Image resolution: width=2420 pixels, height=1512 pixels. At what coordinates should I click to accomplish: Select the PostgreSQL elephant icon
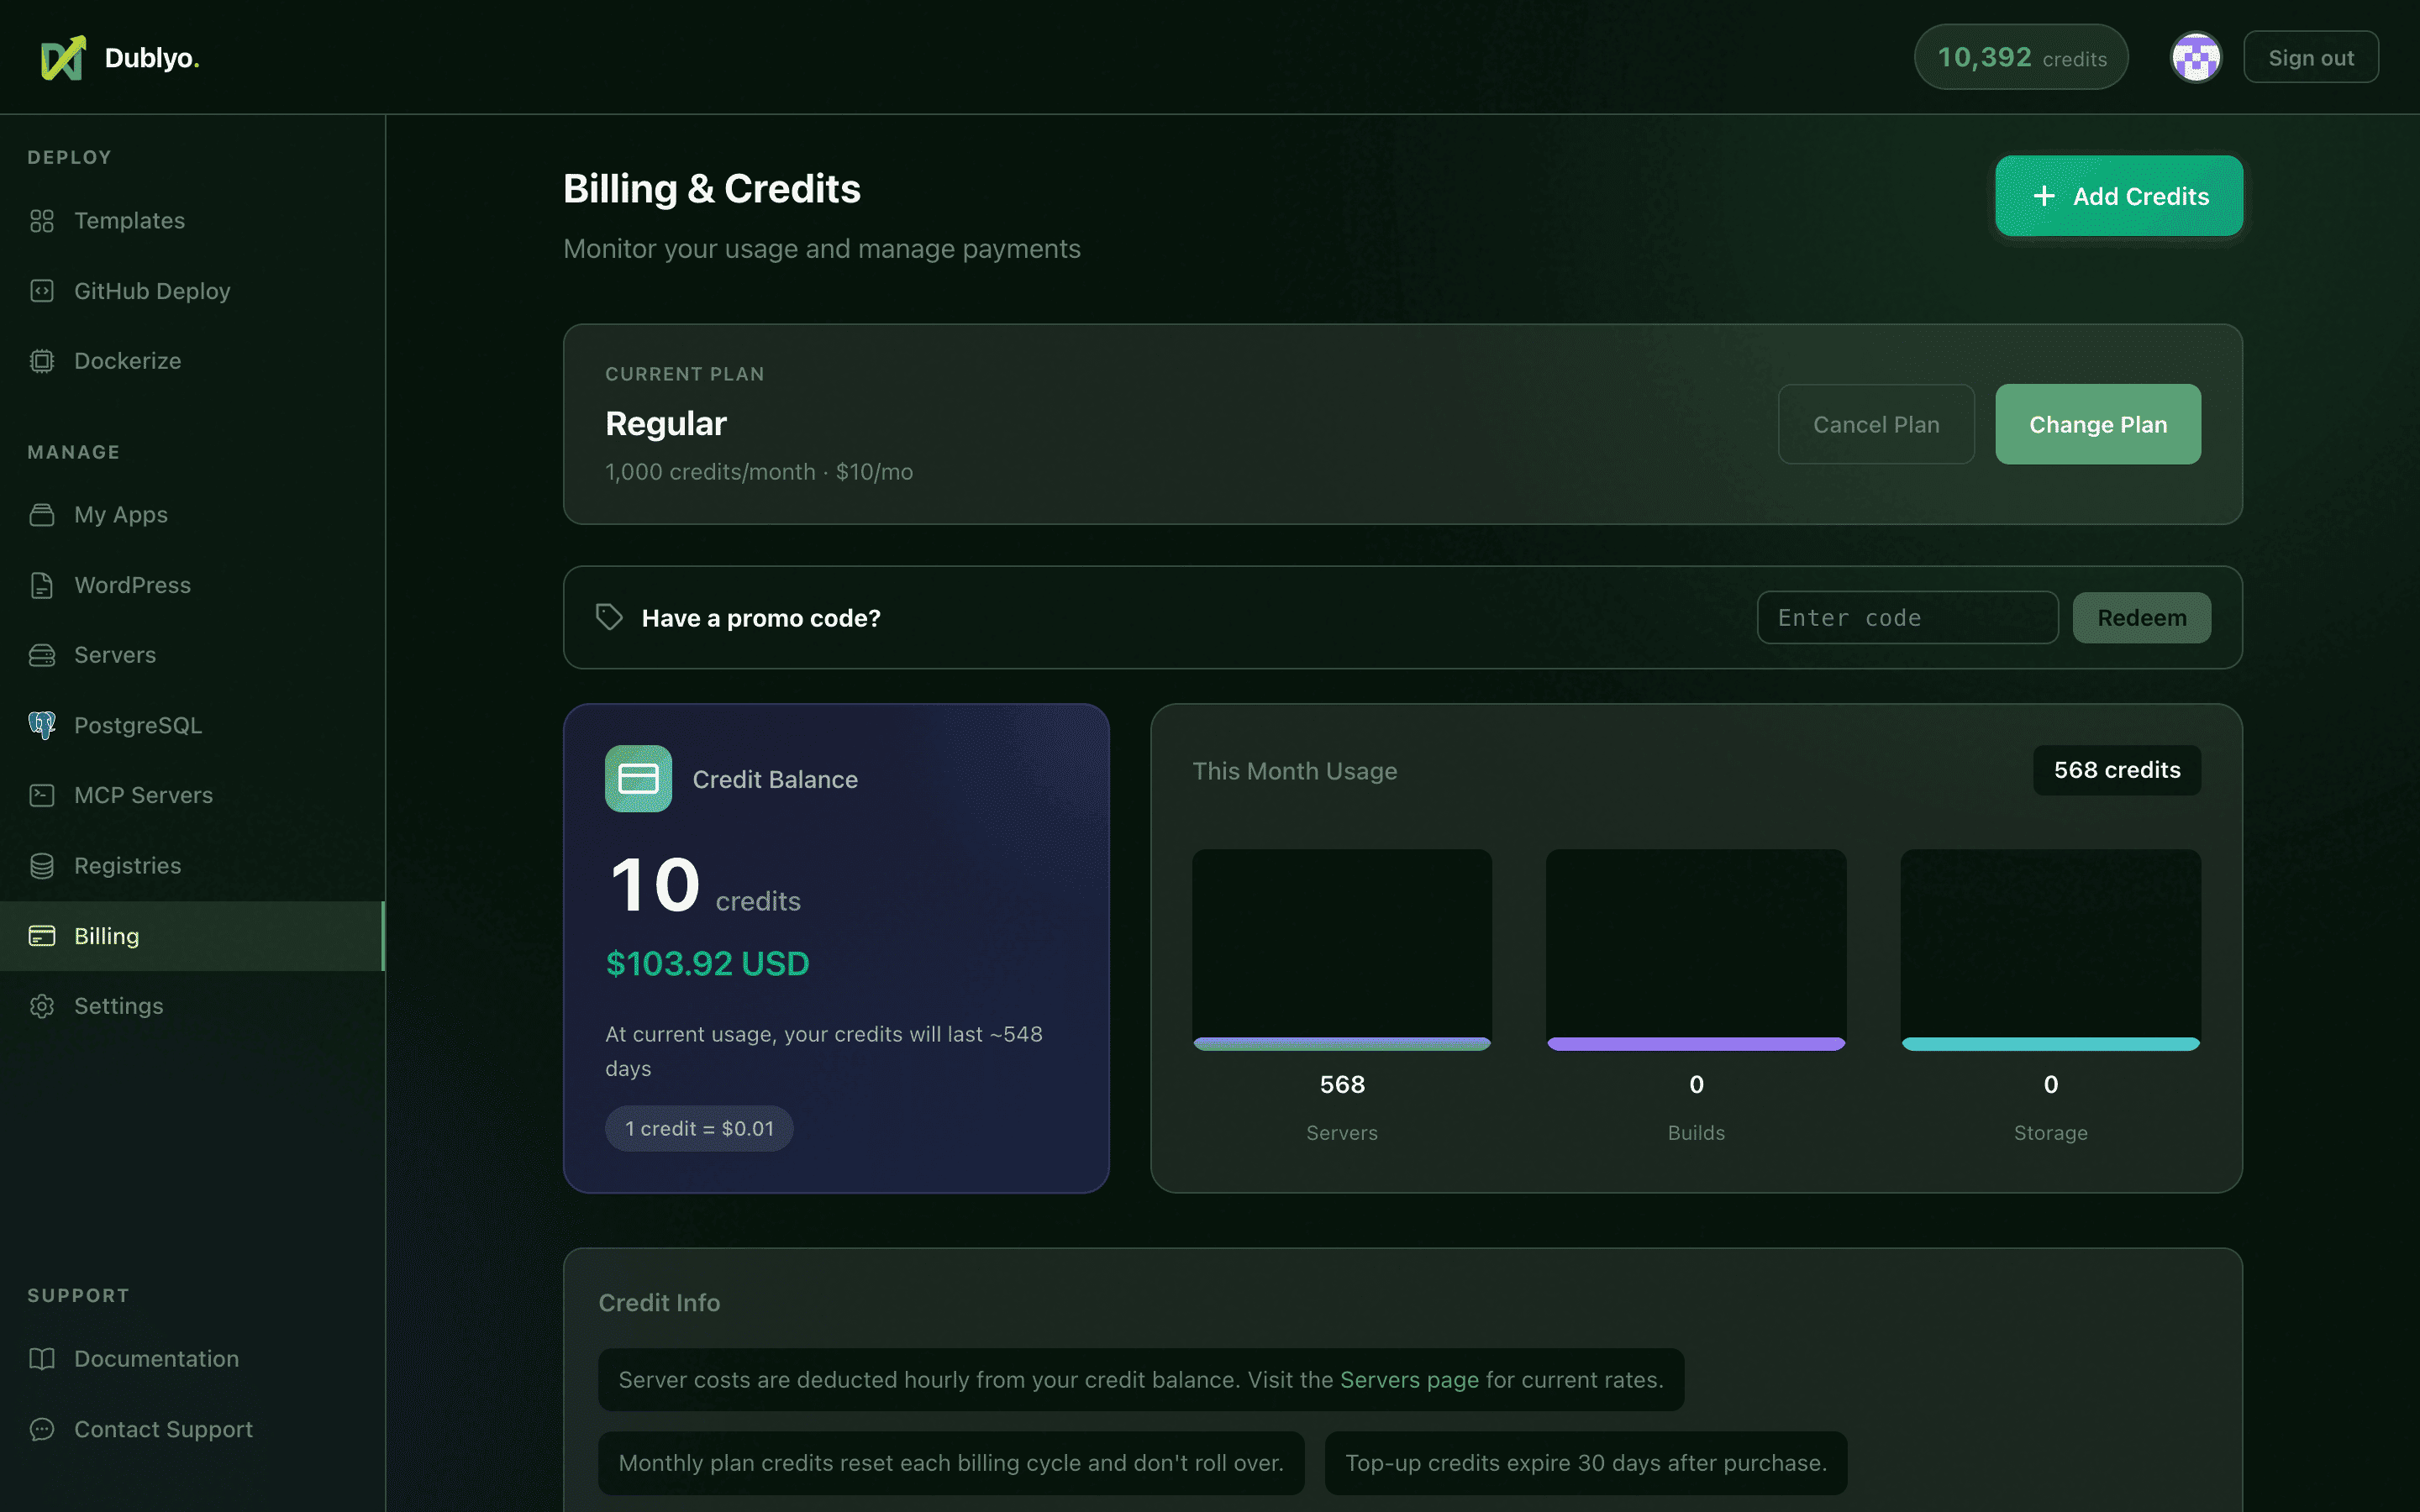tap(42, 725)
